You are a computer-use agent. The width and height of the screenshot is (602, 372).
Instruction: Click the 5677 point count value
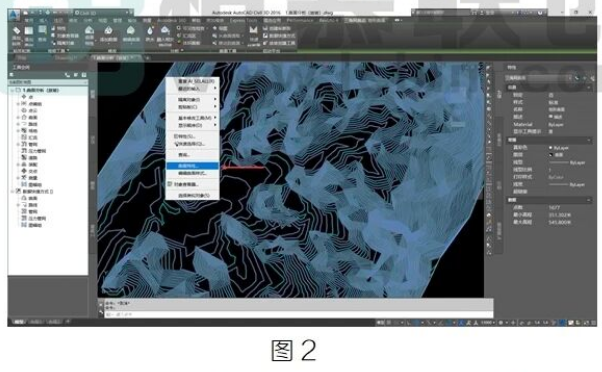pyautogui.click(x=554, y=208)
